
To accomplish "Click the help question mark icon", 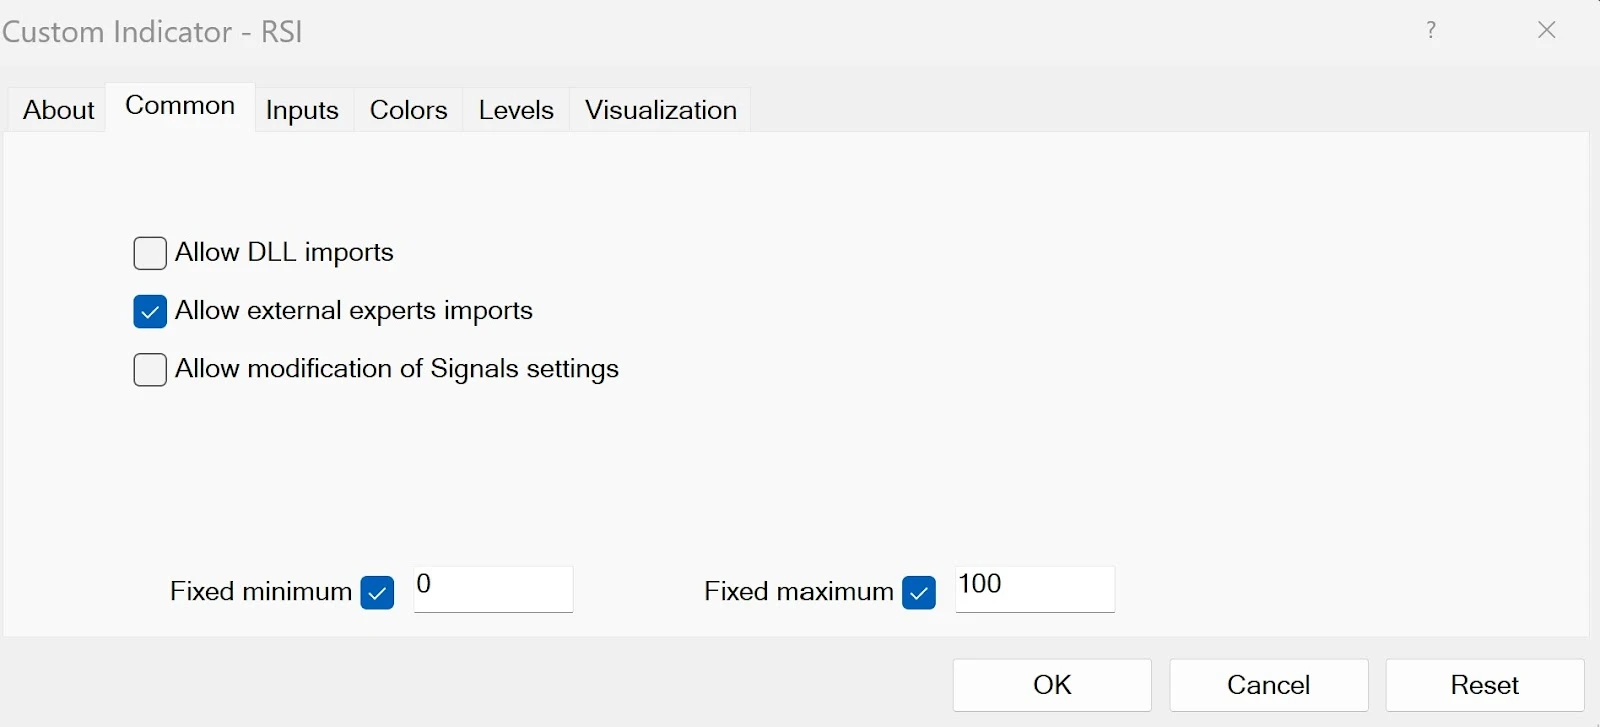I will point(1431,30).
